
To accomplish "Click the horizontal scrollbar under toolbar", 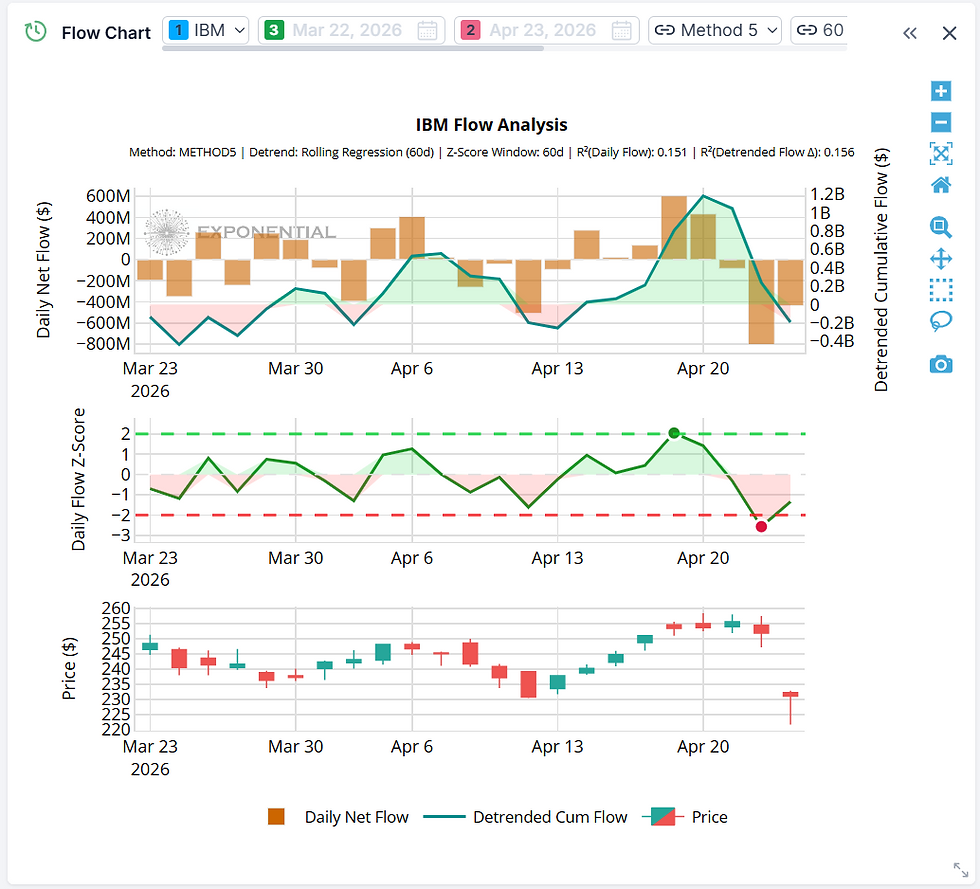I will coord(352,48).
